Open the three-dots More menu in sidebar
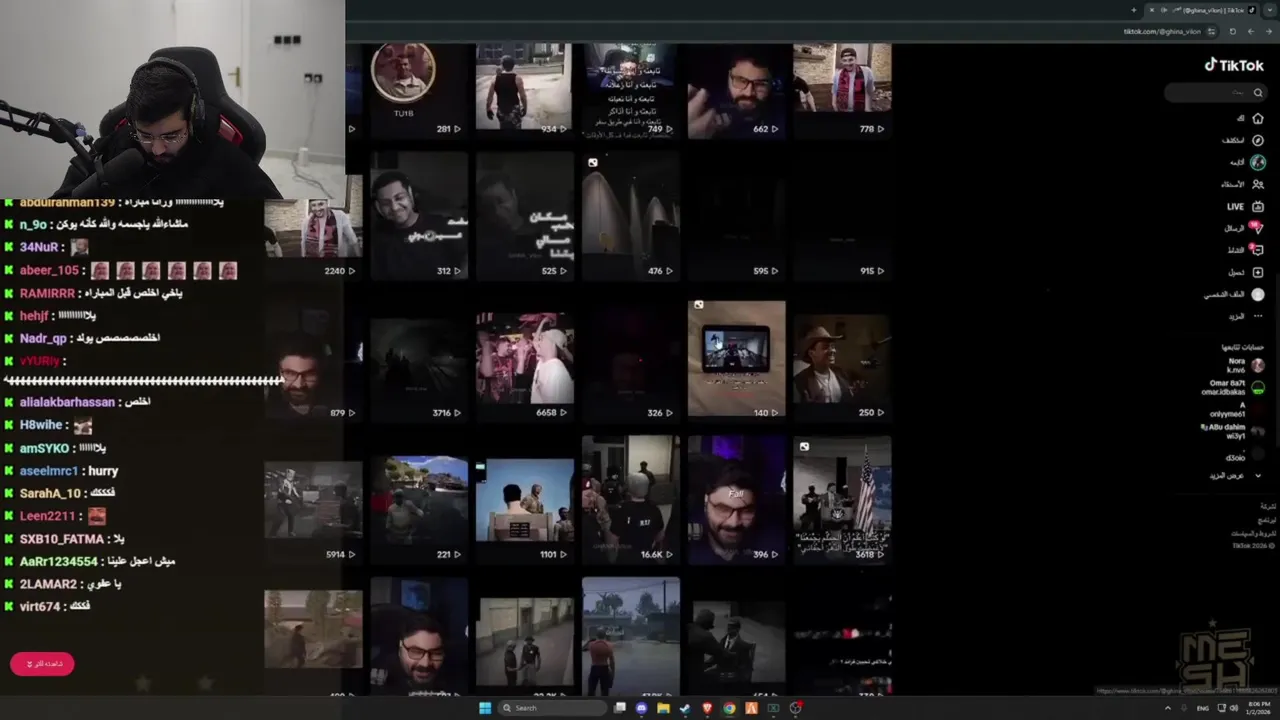 (1258, 316)
